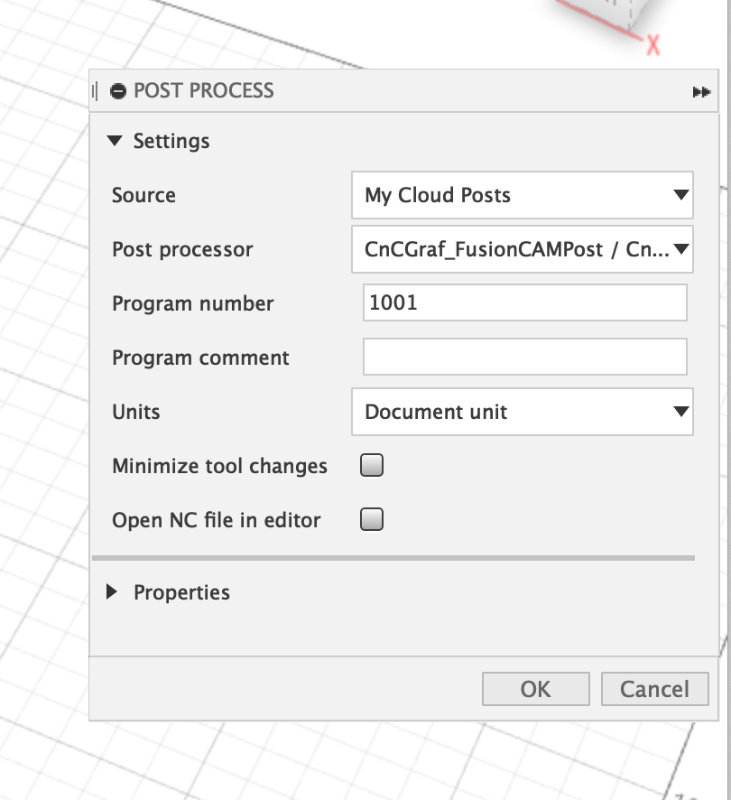Click the double-arrow icon in the dialog header
This screenshot has height=800, width=731.
tap(701, 92)
